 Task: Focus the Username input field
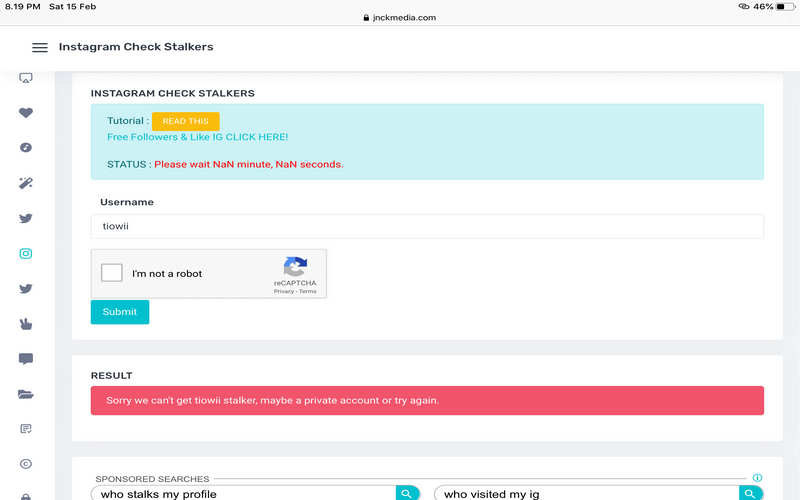(427, 227)
